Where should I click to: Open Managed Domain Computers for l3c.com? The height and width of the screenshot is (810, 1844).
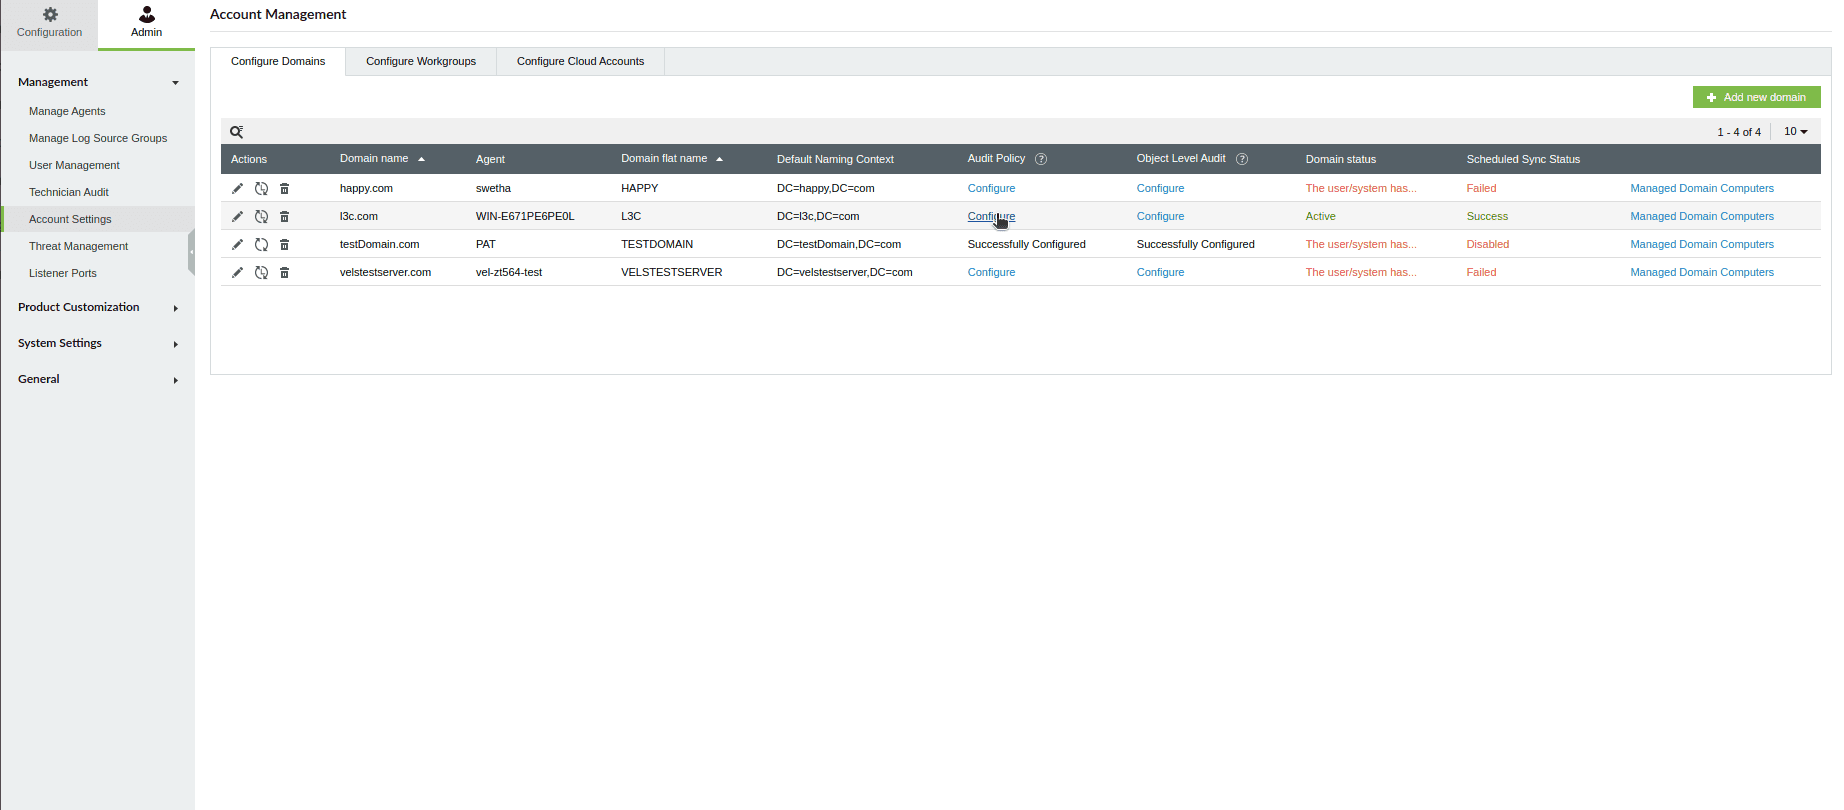tap(1702, 216)
